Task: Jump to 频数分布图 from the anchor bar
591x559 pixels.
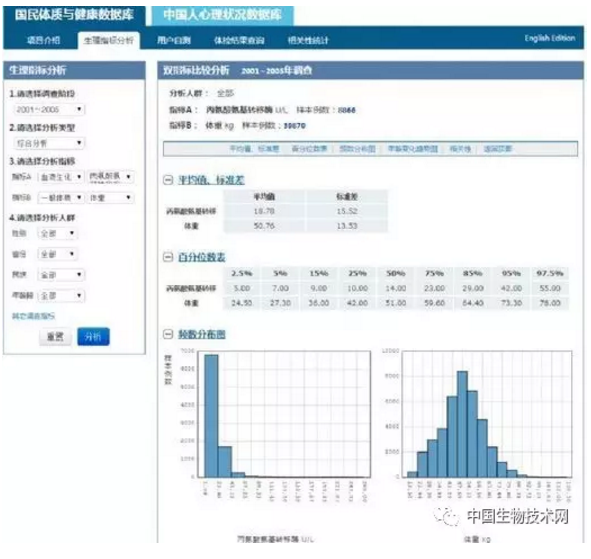Action: 357,149
